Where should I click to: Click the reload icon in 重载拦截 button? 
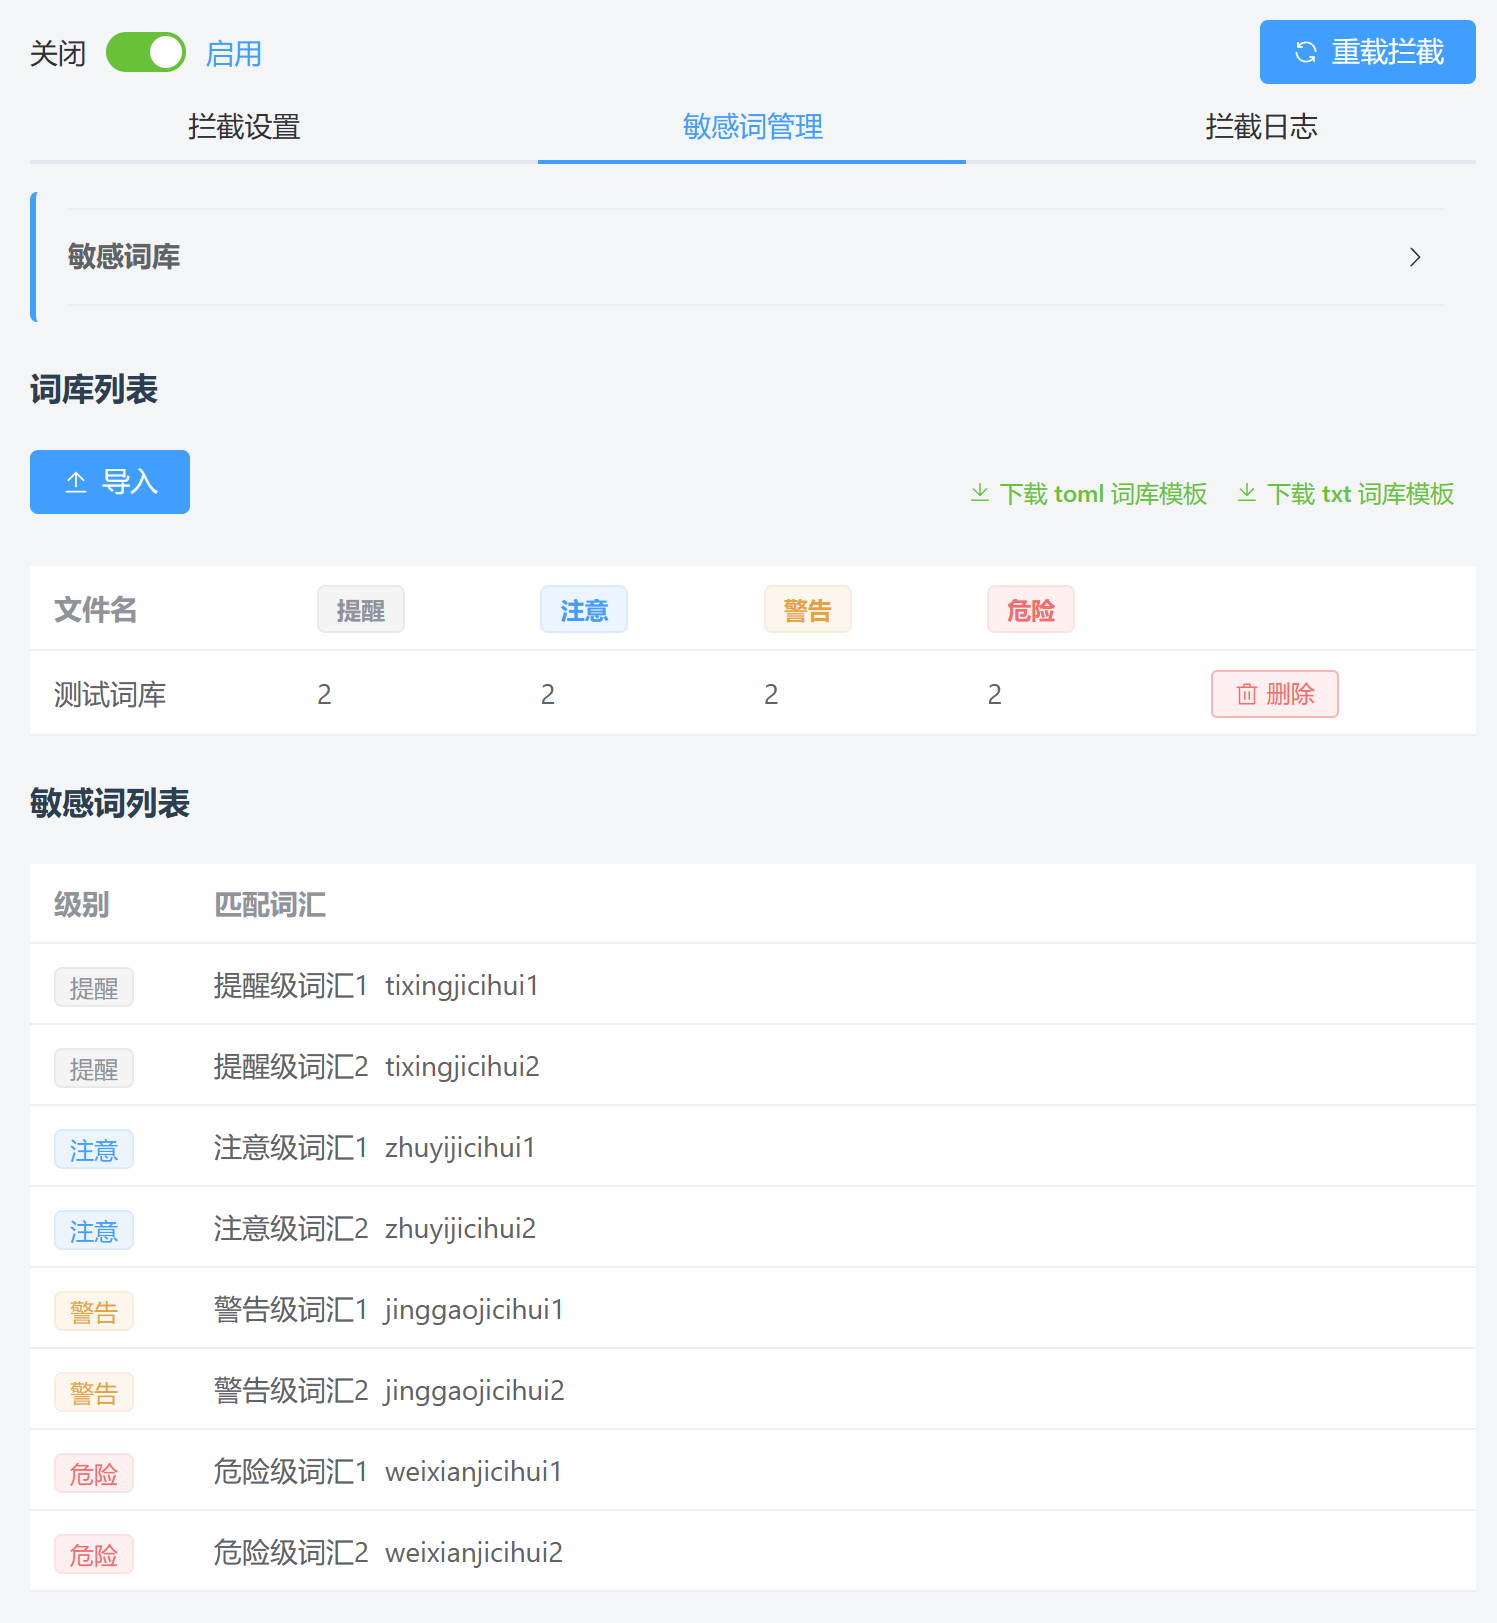coord(1306,52)
